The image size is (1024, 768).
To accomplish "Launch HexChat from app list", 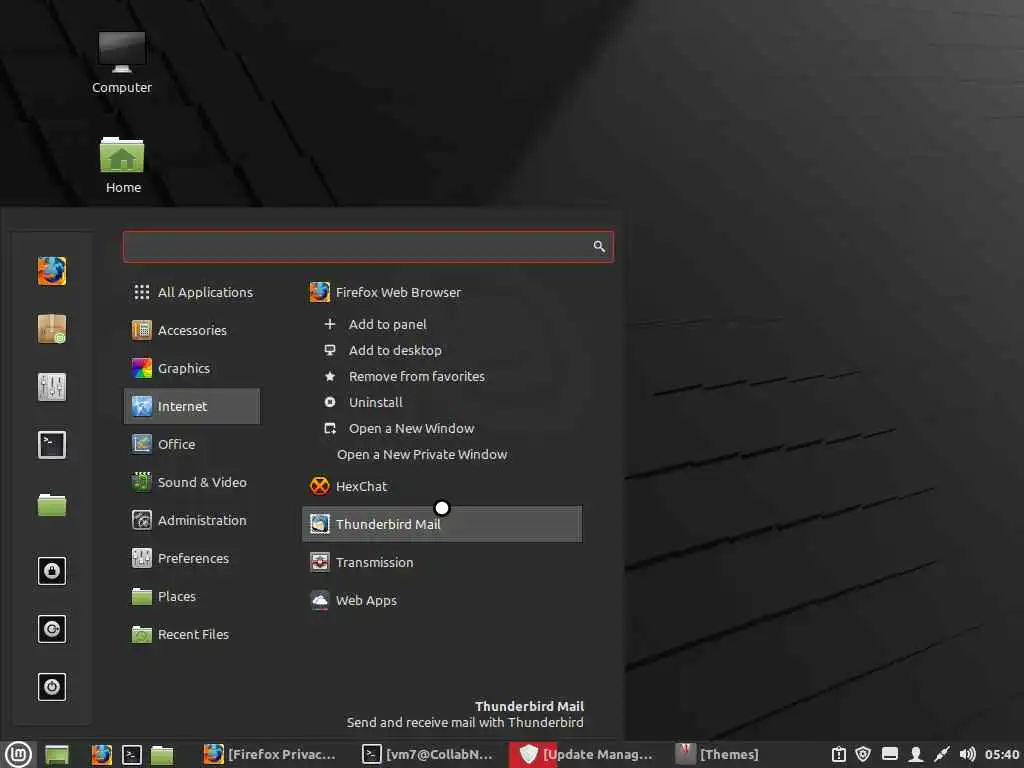I will coord(442,486).
